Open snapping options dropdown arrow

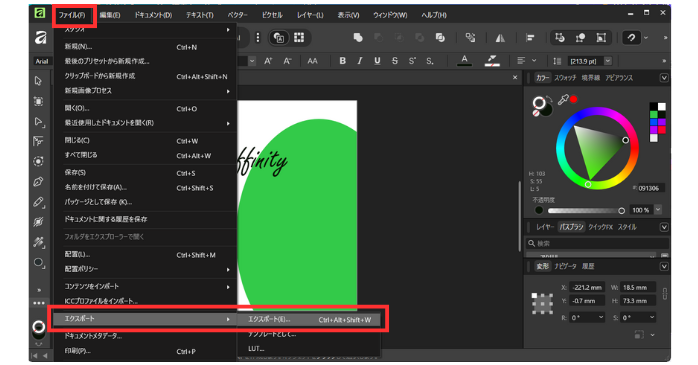(x=646, y=38)
